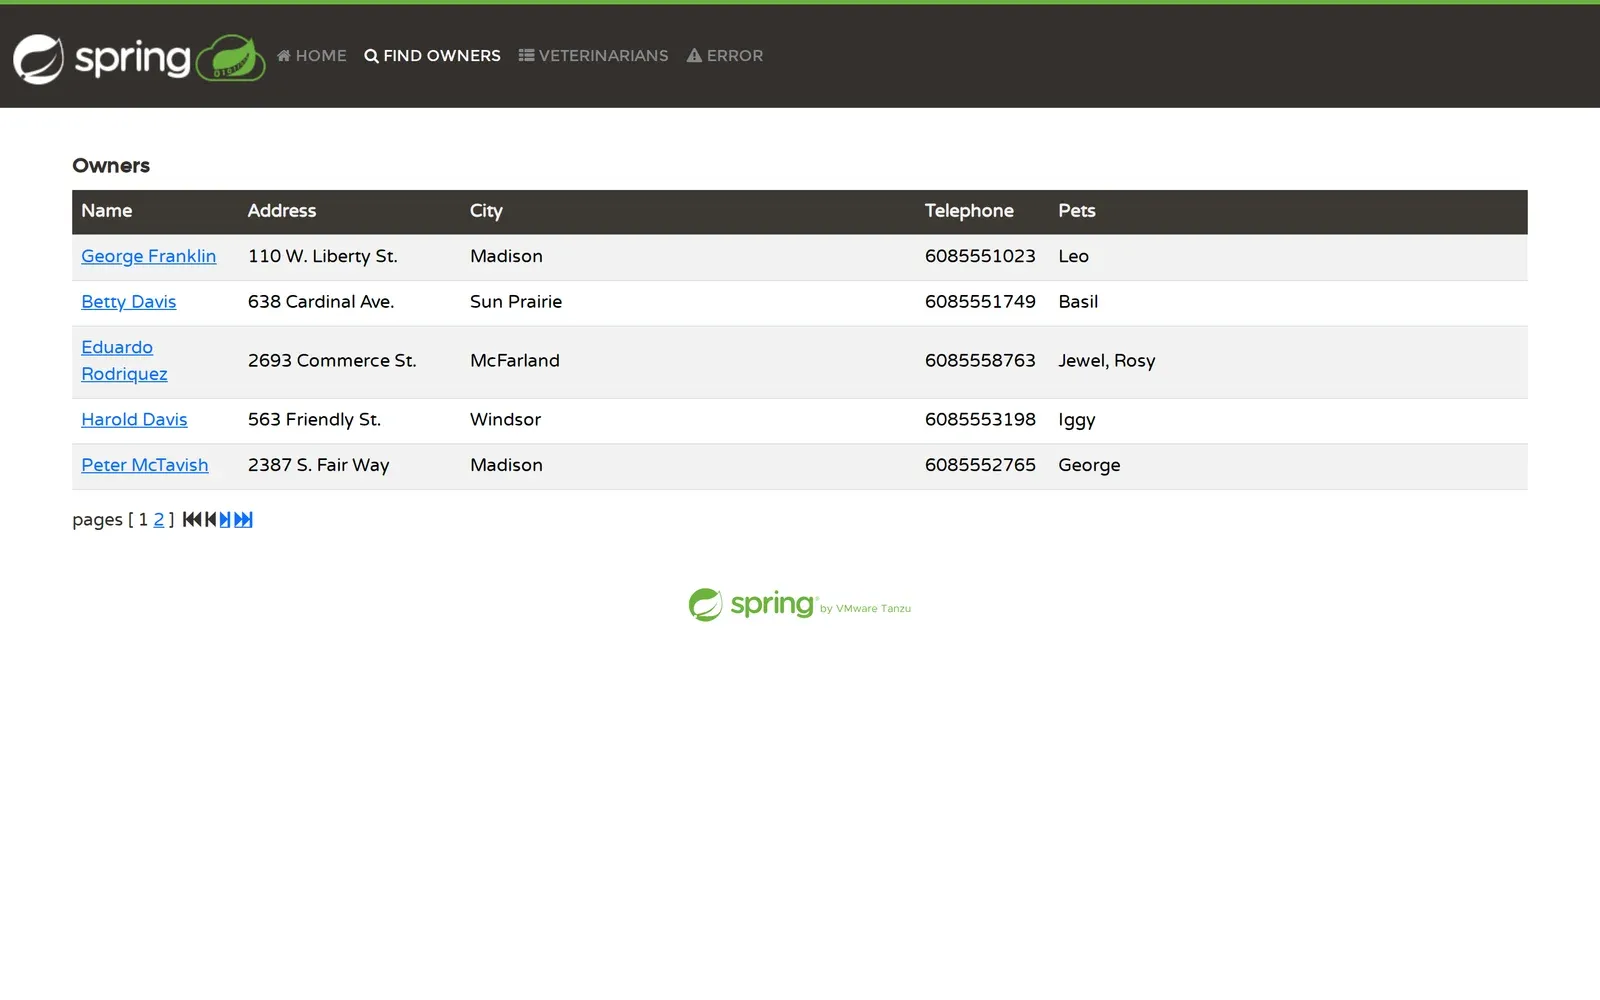The width and height of the screenshot is (1600, 1000).
Task: Open the Veterinarians menu item
Action: click(593, 56)
